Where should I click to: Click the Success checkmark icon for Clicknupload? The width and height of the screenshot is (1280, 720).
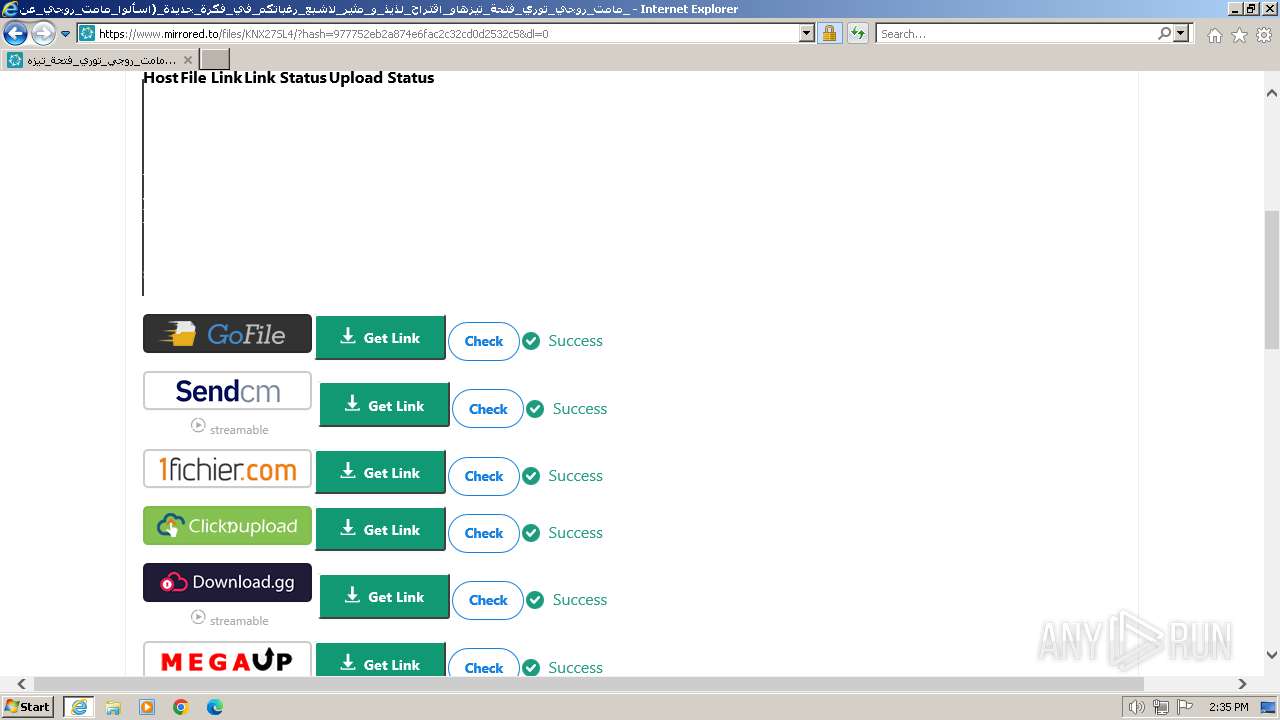pyautogui.click(x=531, y=533)
